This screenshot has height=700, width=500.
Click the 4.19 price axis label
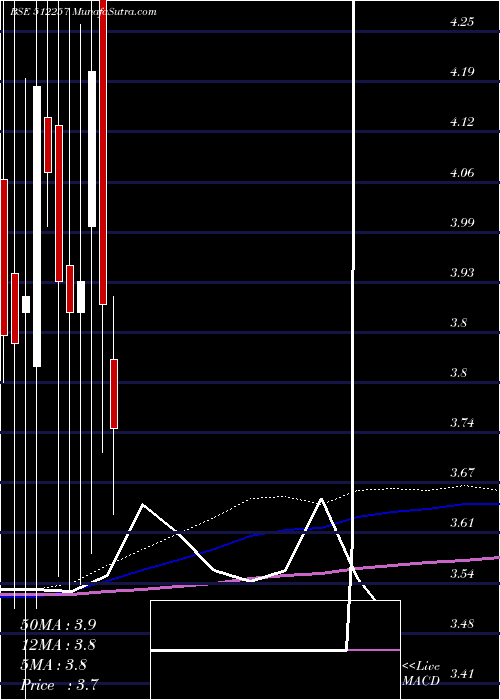[462, 72]
